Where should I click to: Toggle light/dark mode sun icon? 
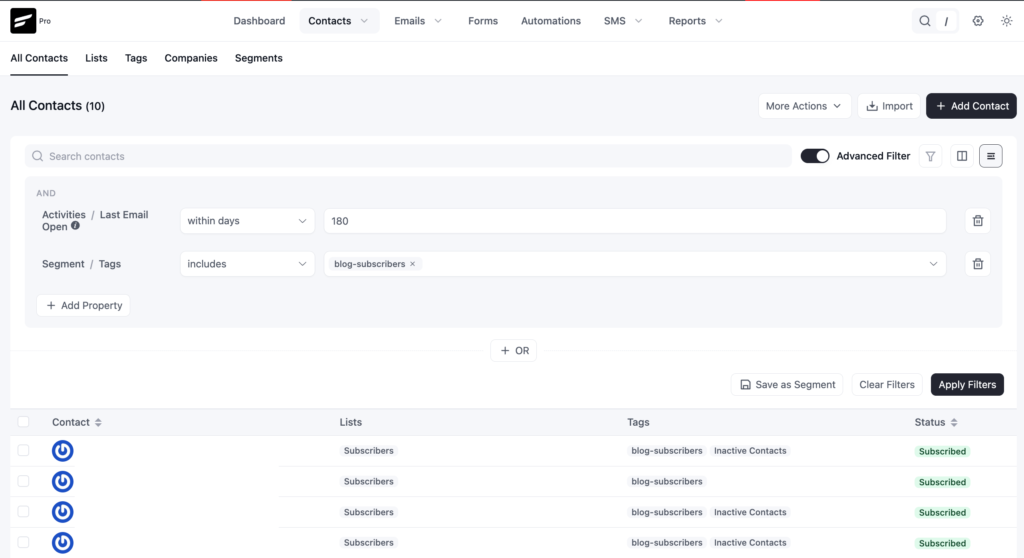(x=1006, y=21)
